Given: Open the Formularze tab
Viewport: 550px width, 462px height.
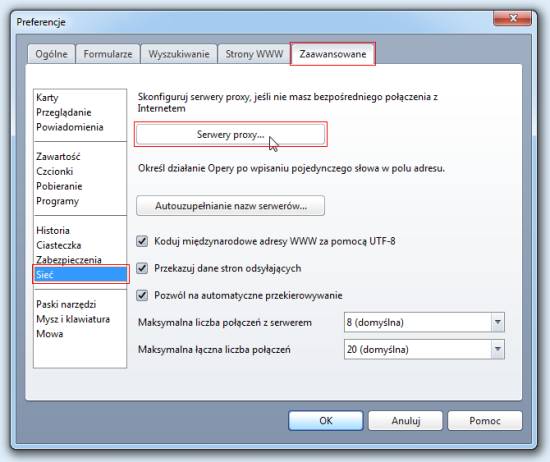Looking at the screenshot, I should point(108,54).
